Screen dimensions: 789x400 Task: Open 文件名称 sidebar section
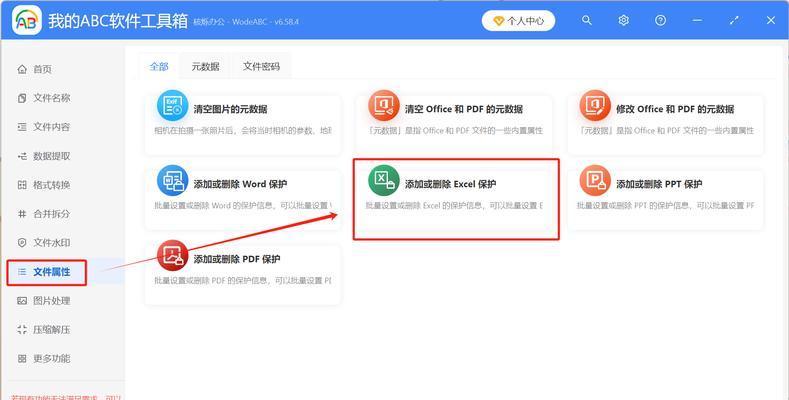51,98
